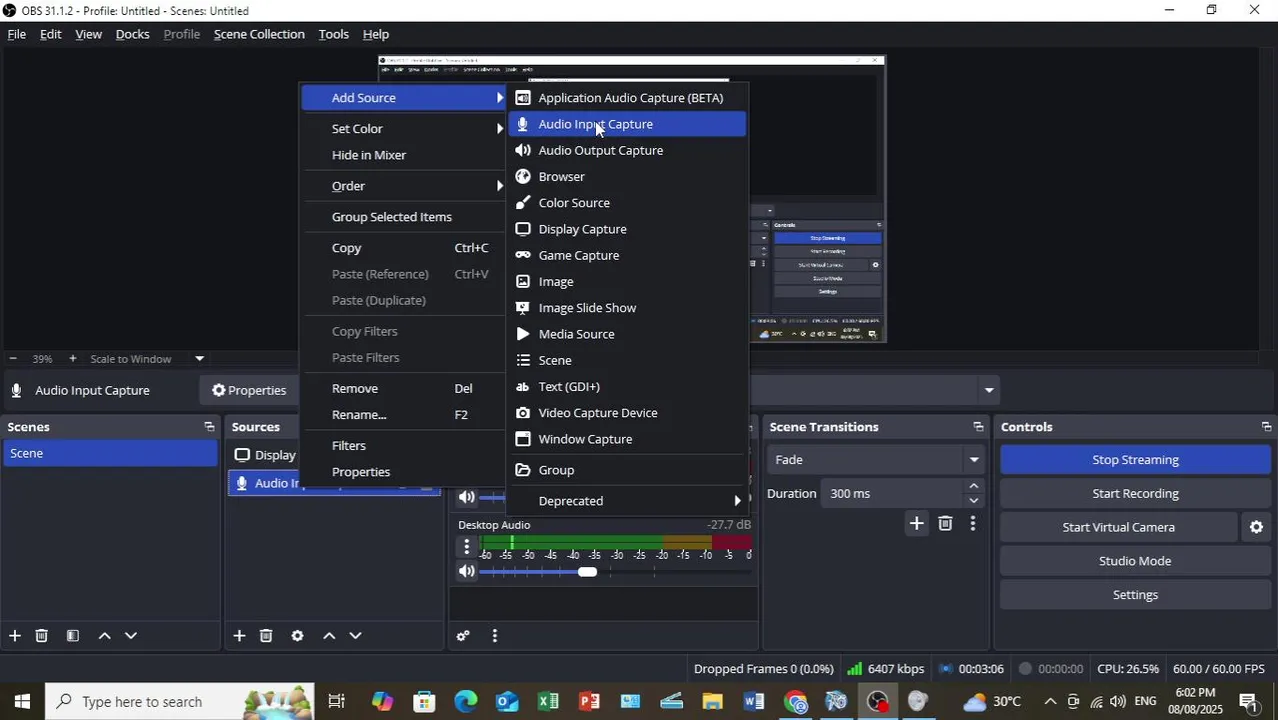
Task: Adjust the Desktop Audio volume slider
Action: (x=587, y=572)
